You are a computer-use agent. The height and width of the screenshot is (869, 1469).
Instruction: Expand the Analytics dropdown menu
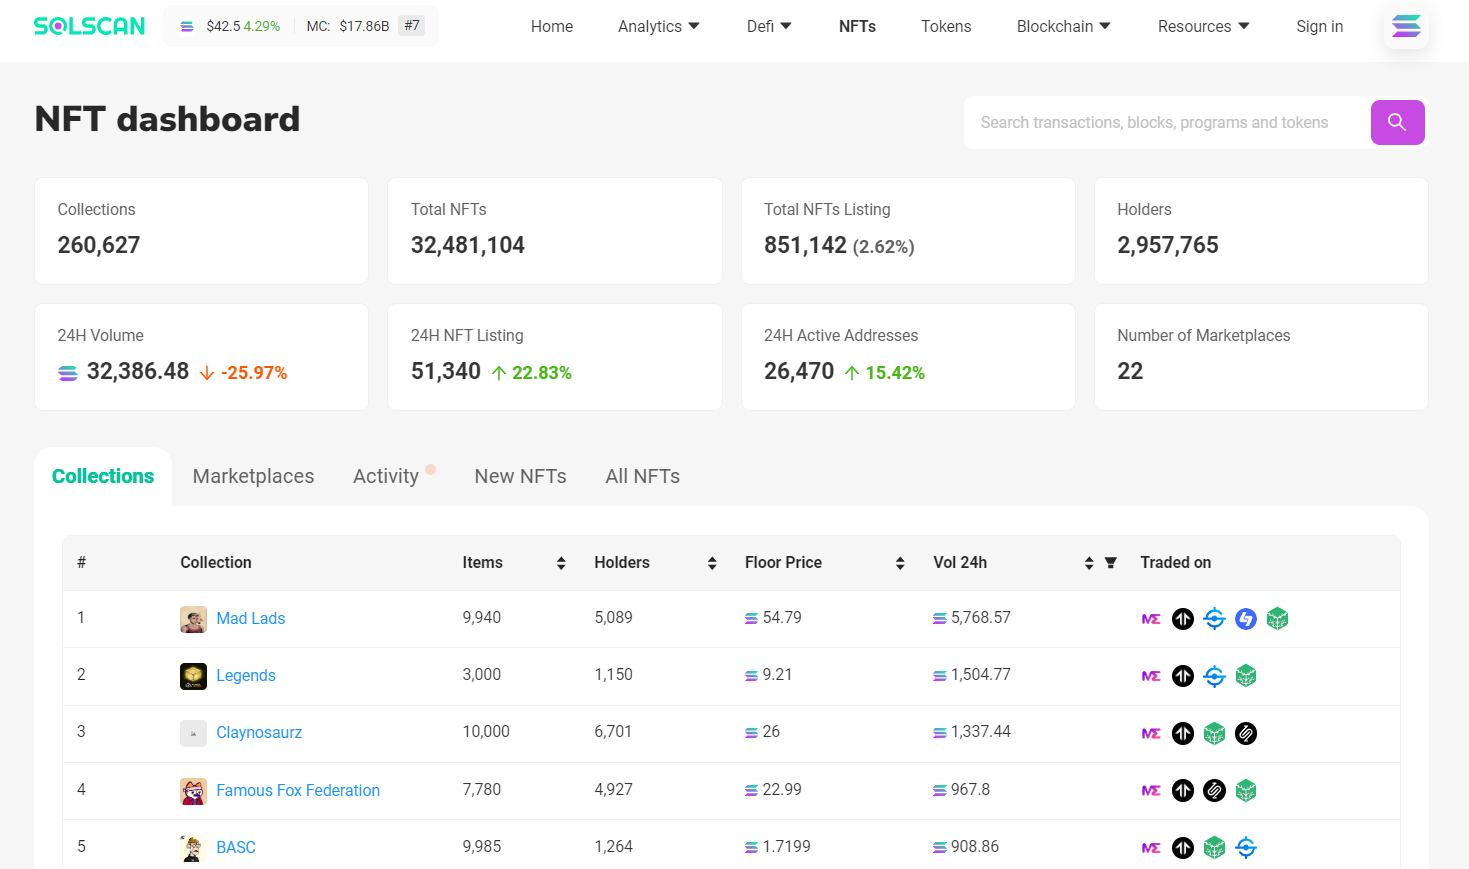click(x=659, y=26)
